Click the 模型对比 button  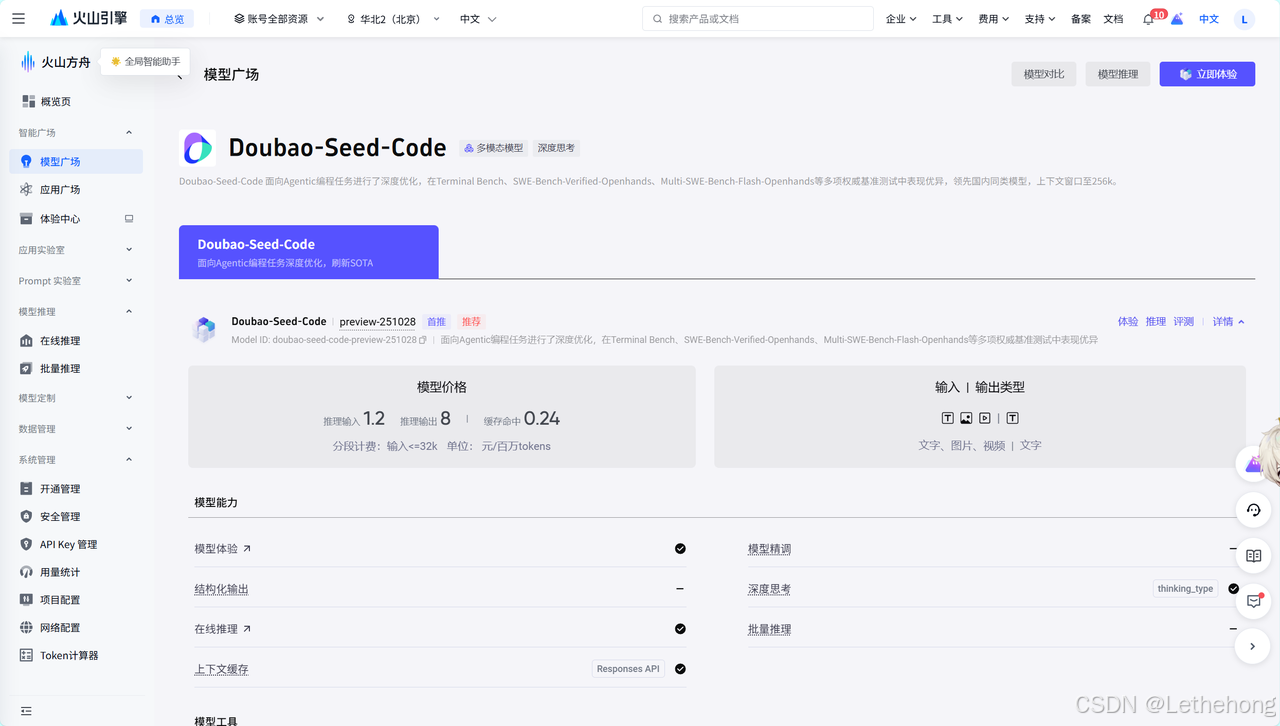point(1044,74)
